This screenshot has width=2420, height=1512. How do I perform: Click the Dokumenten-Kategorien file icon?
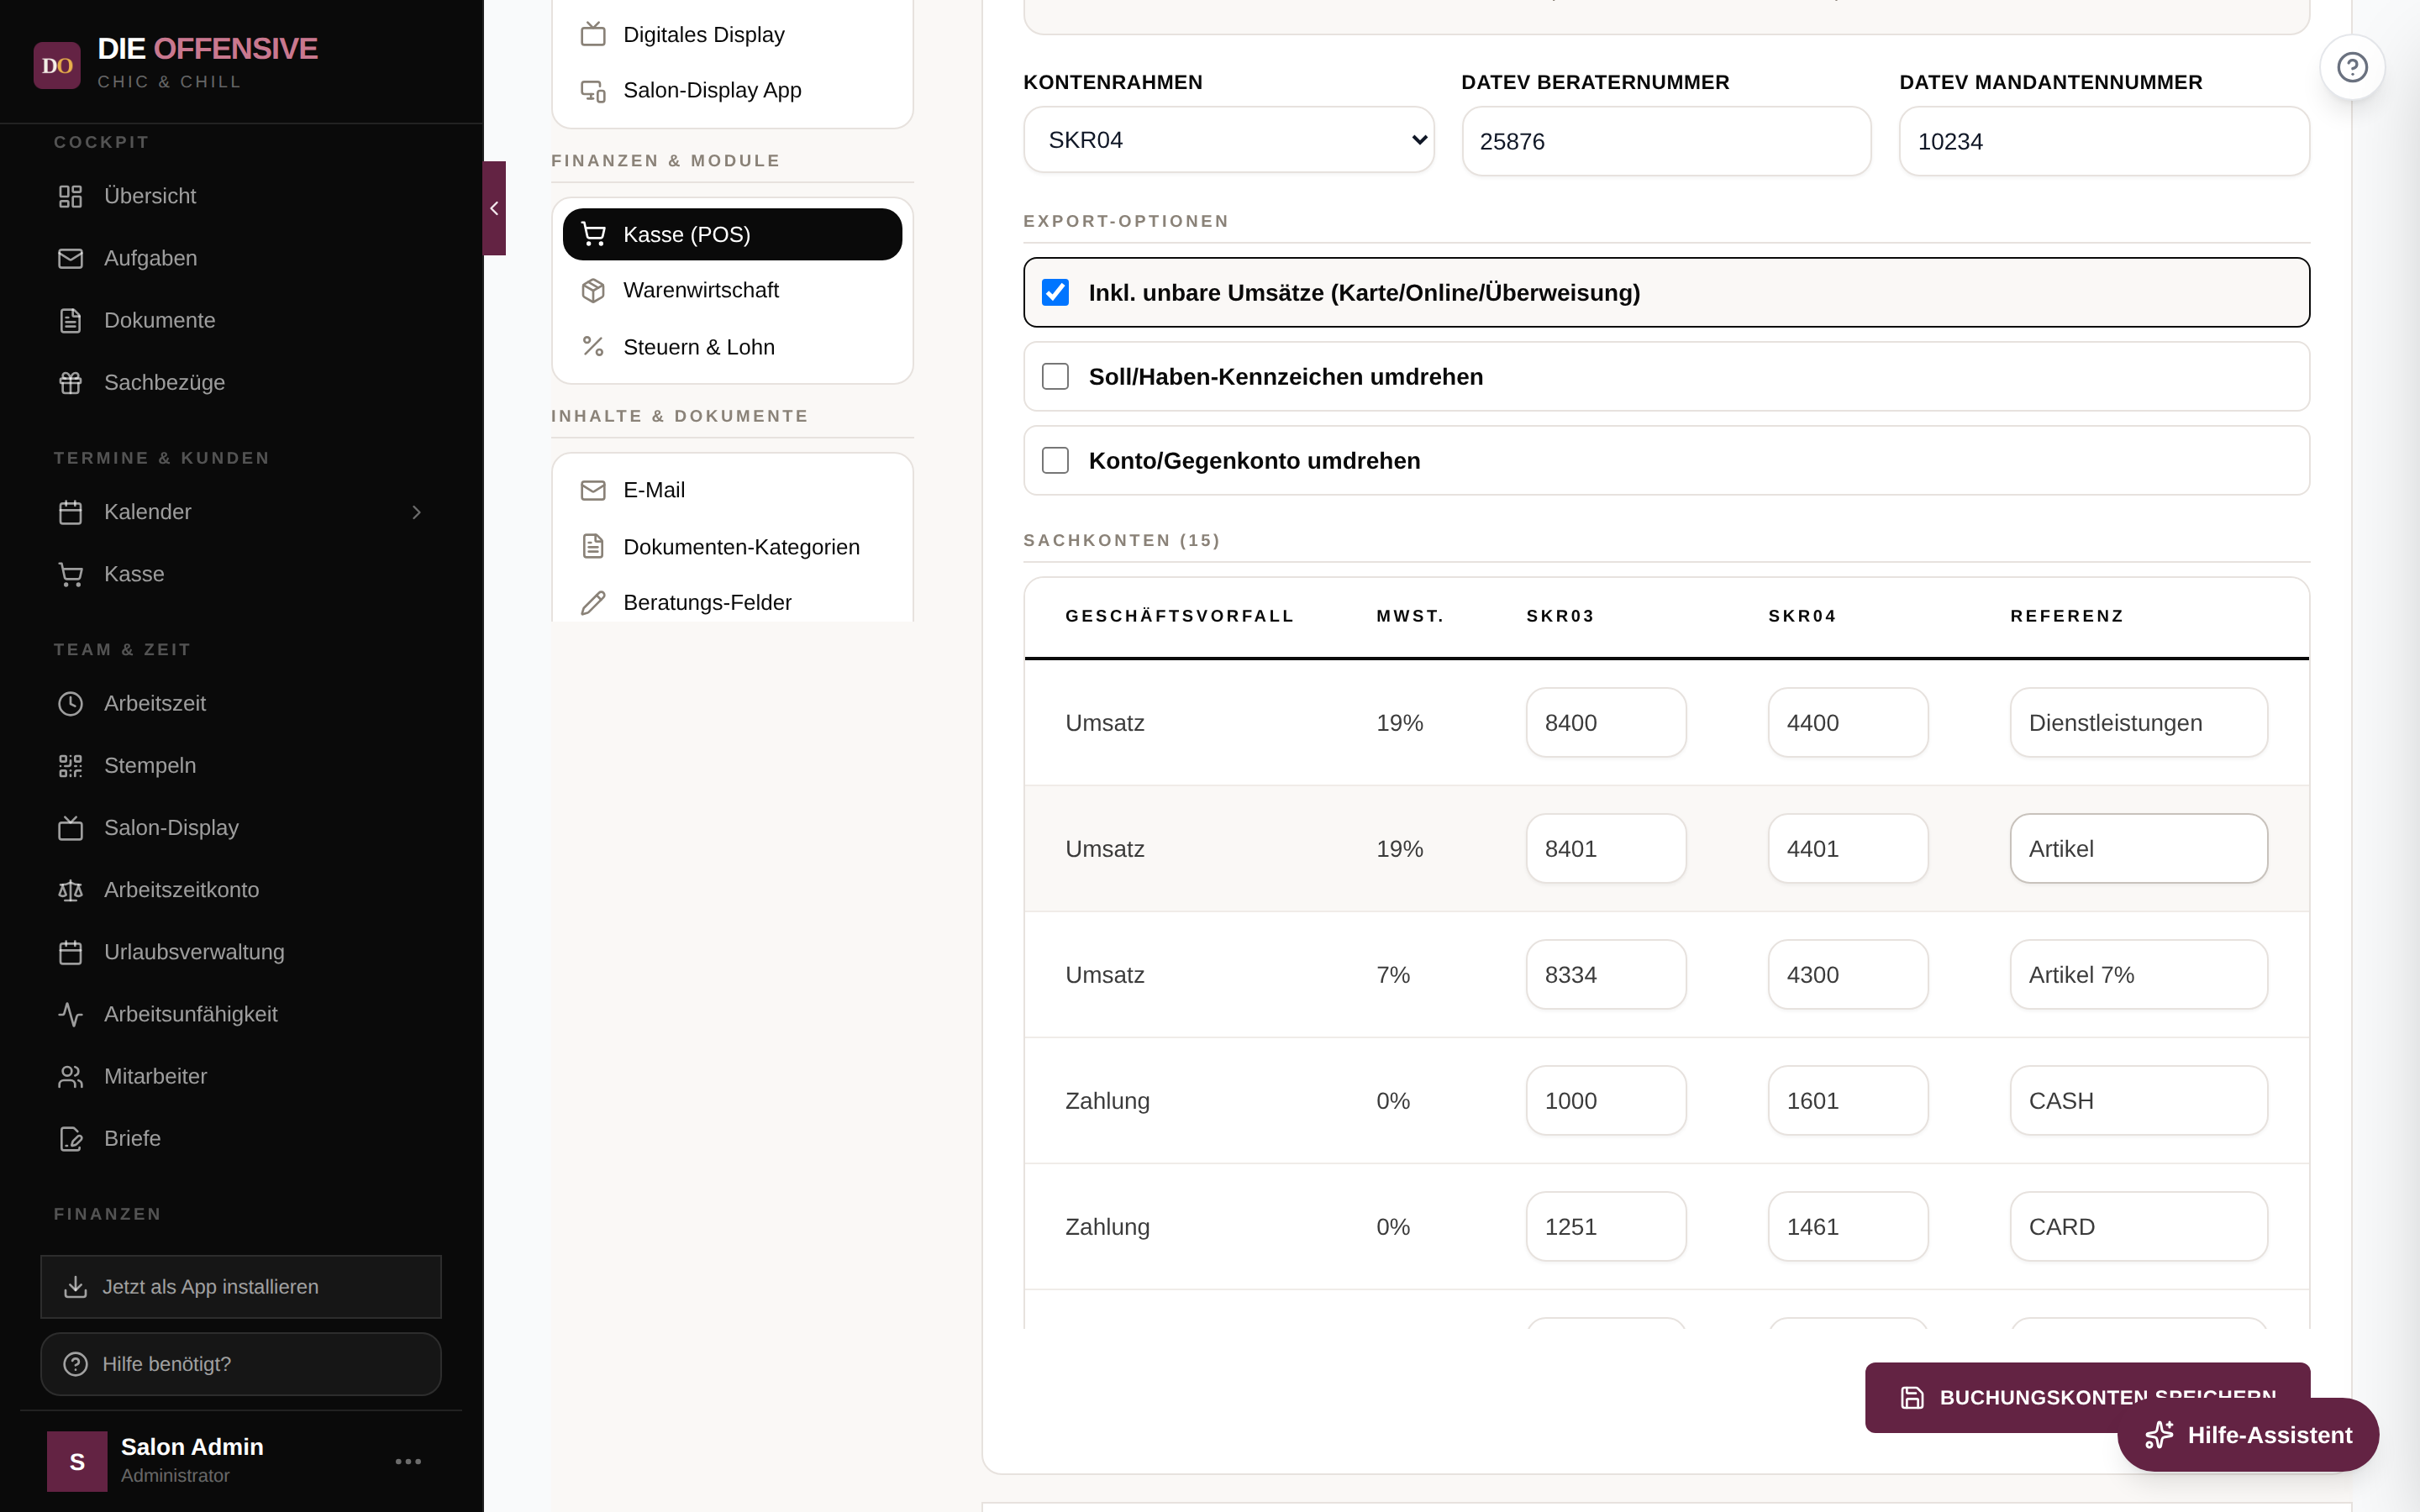[593, 546]
